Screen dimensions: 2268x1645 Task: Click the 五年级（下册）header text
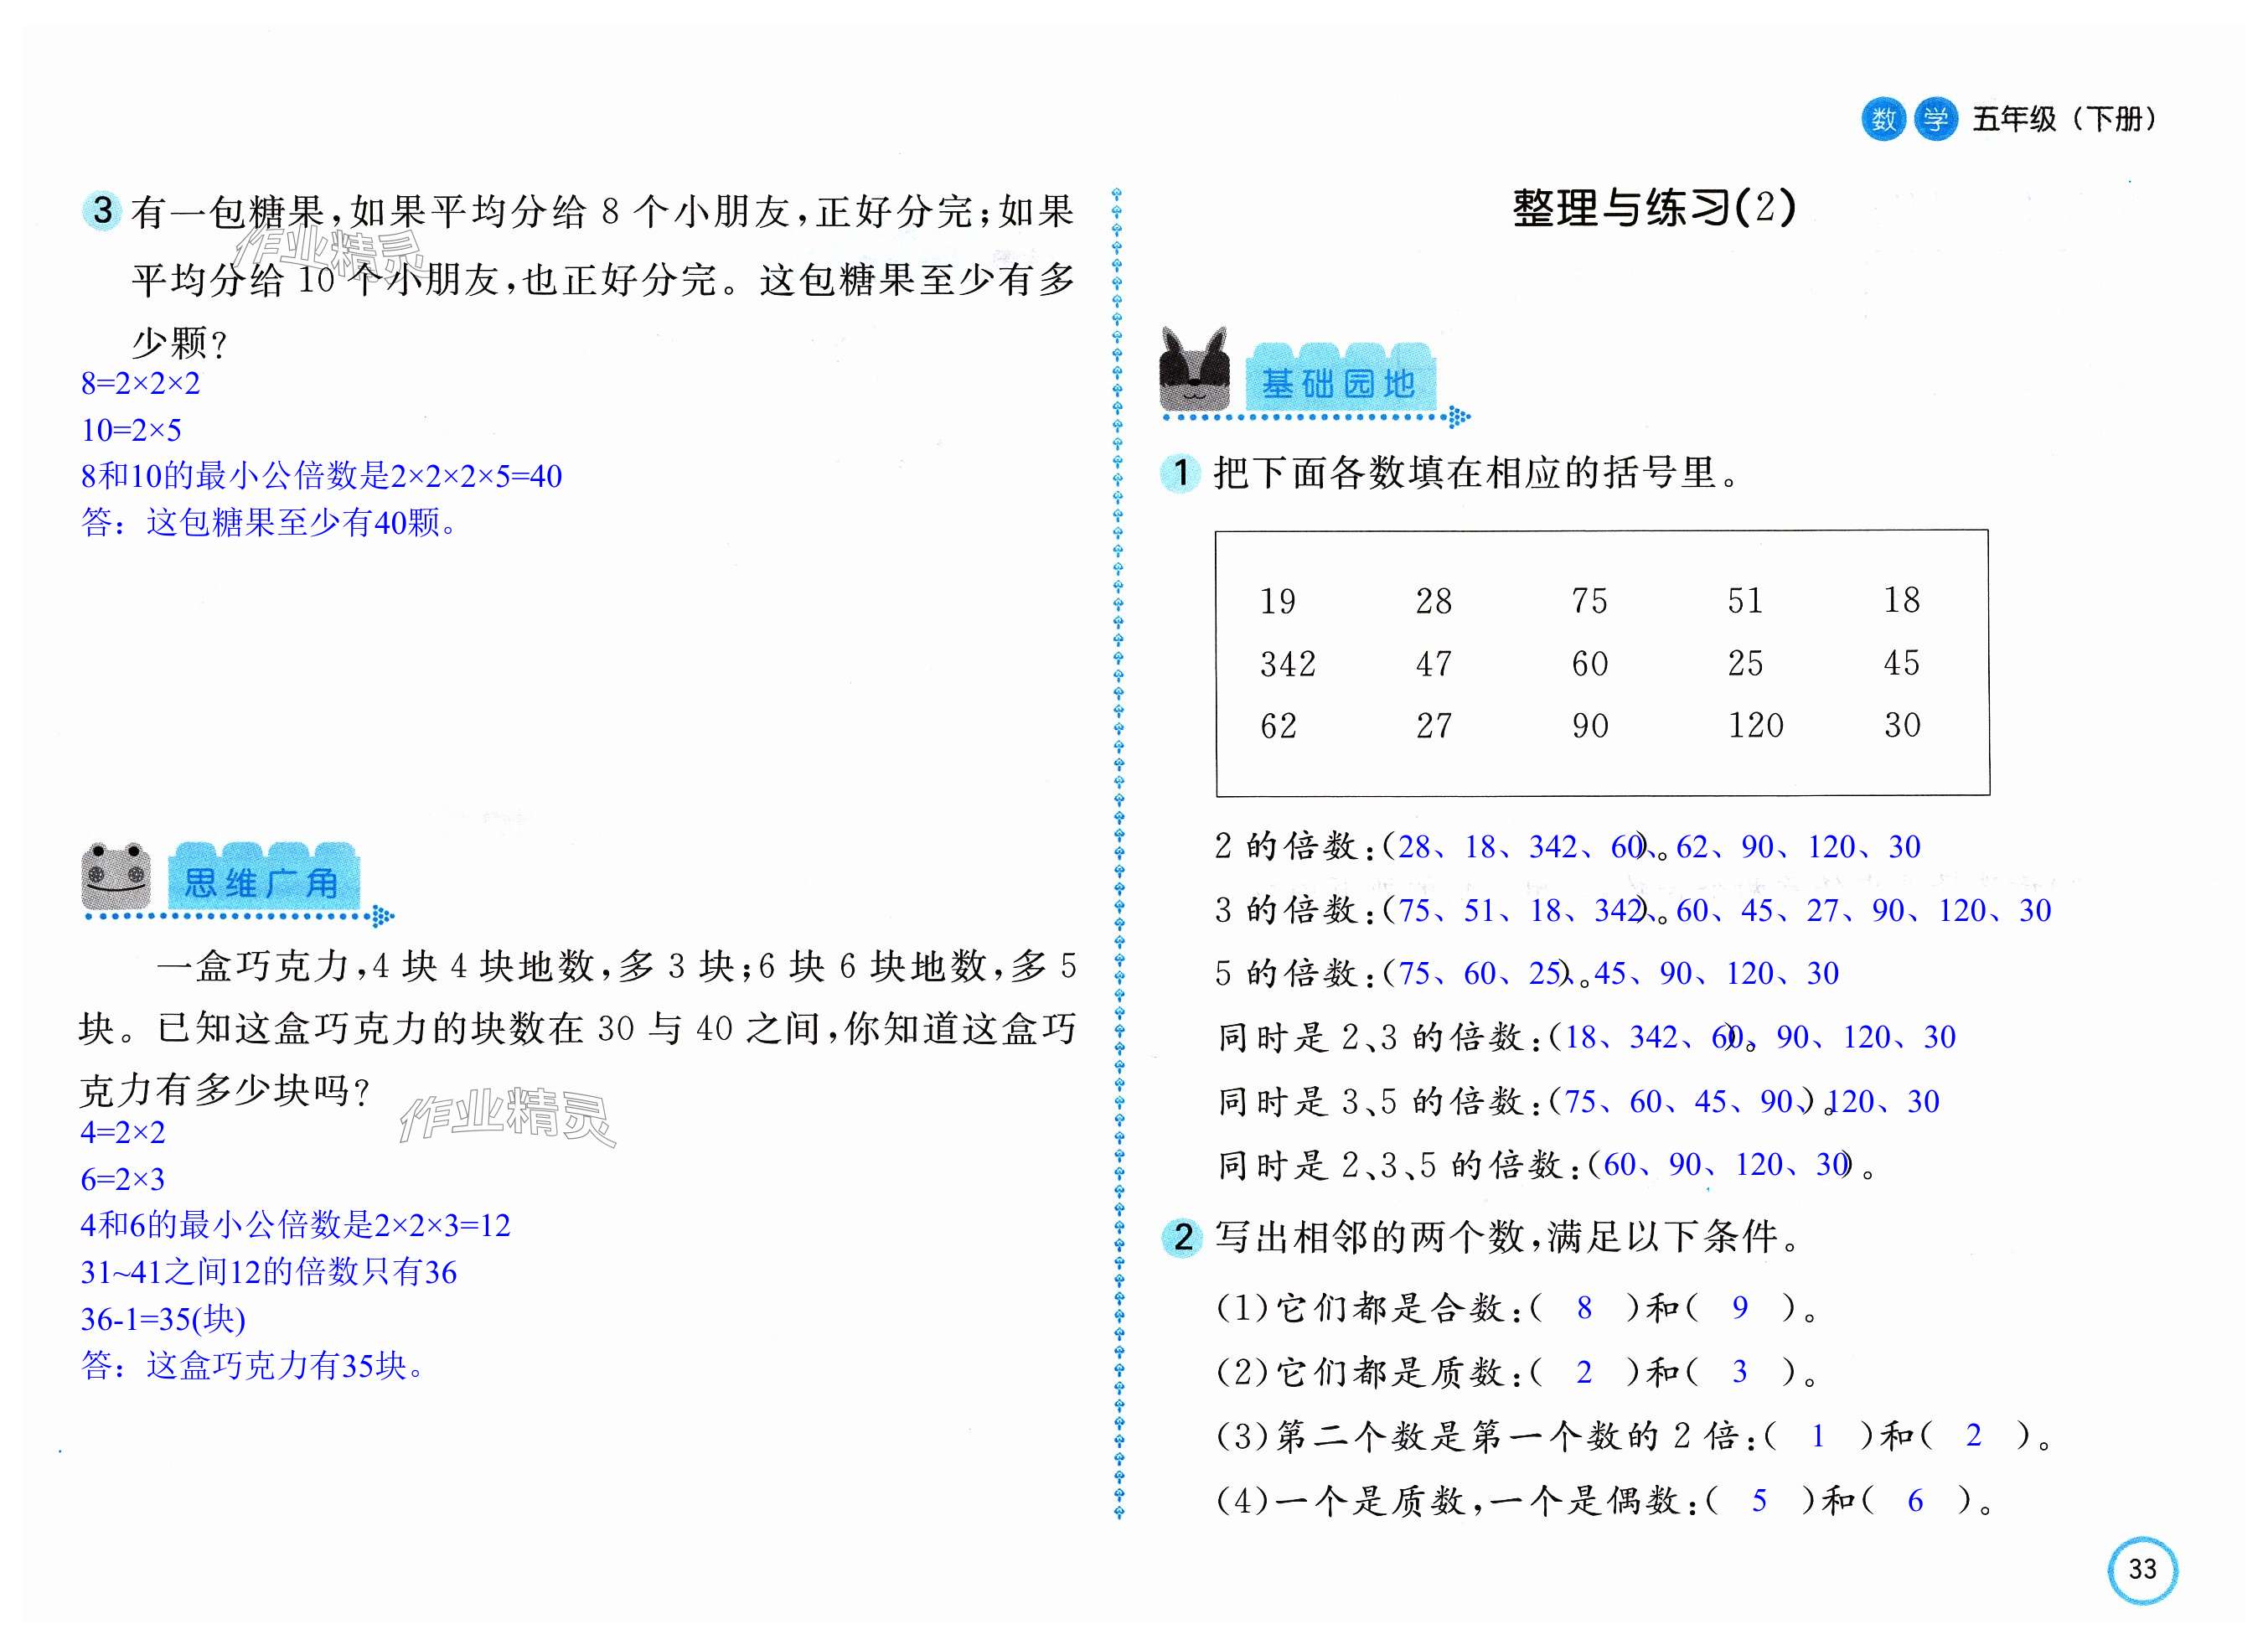[2064, 120]
